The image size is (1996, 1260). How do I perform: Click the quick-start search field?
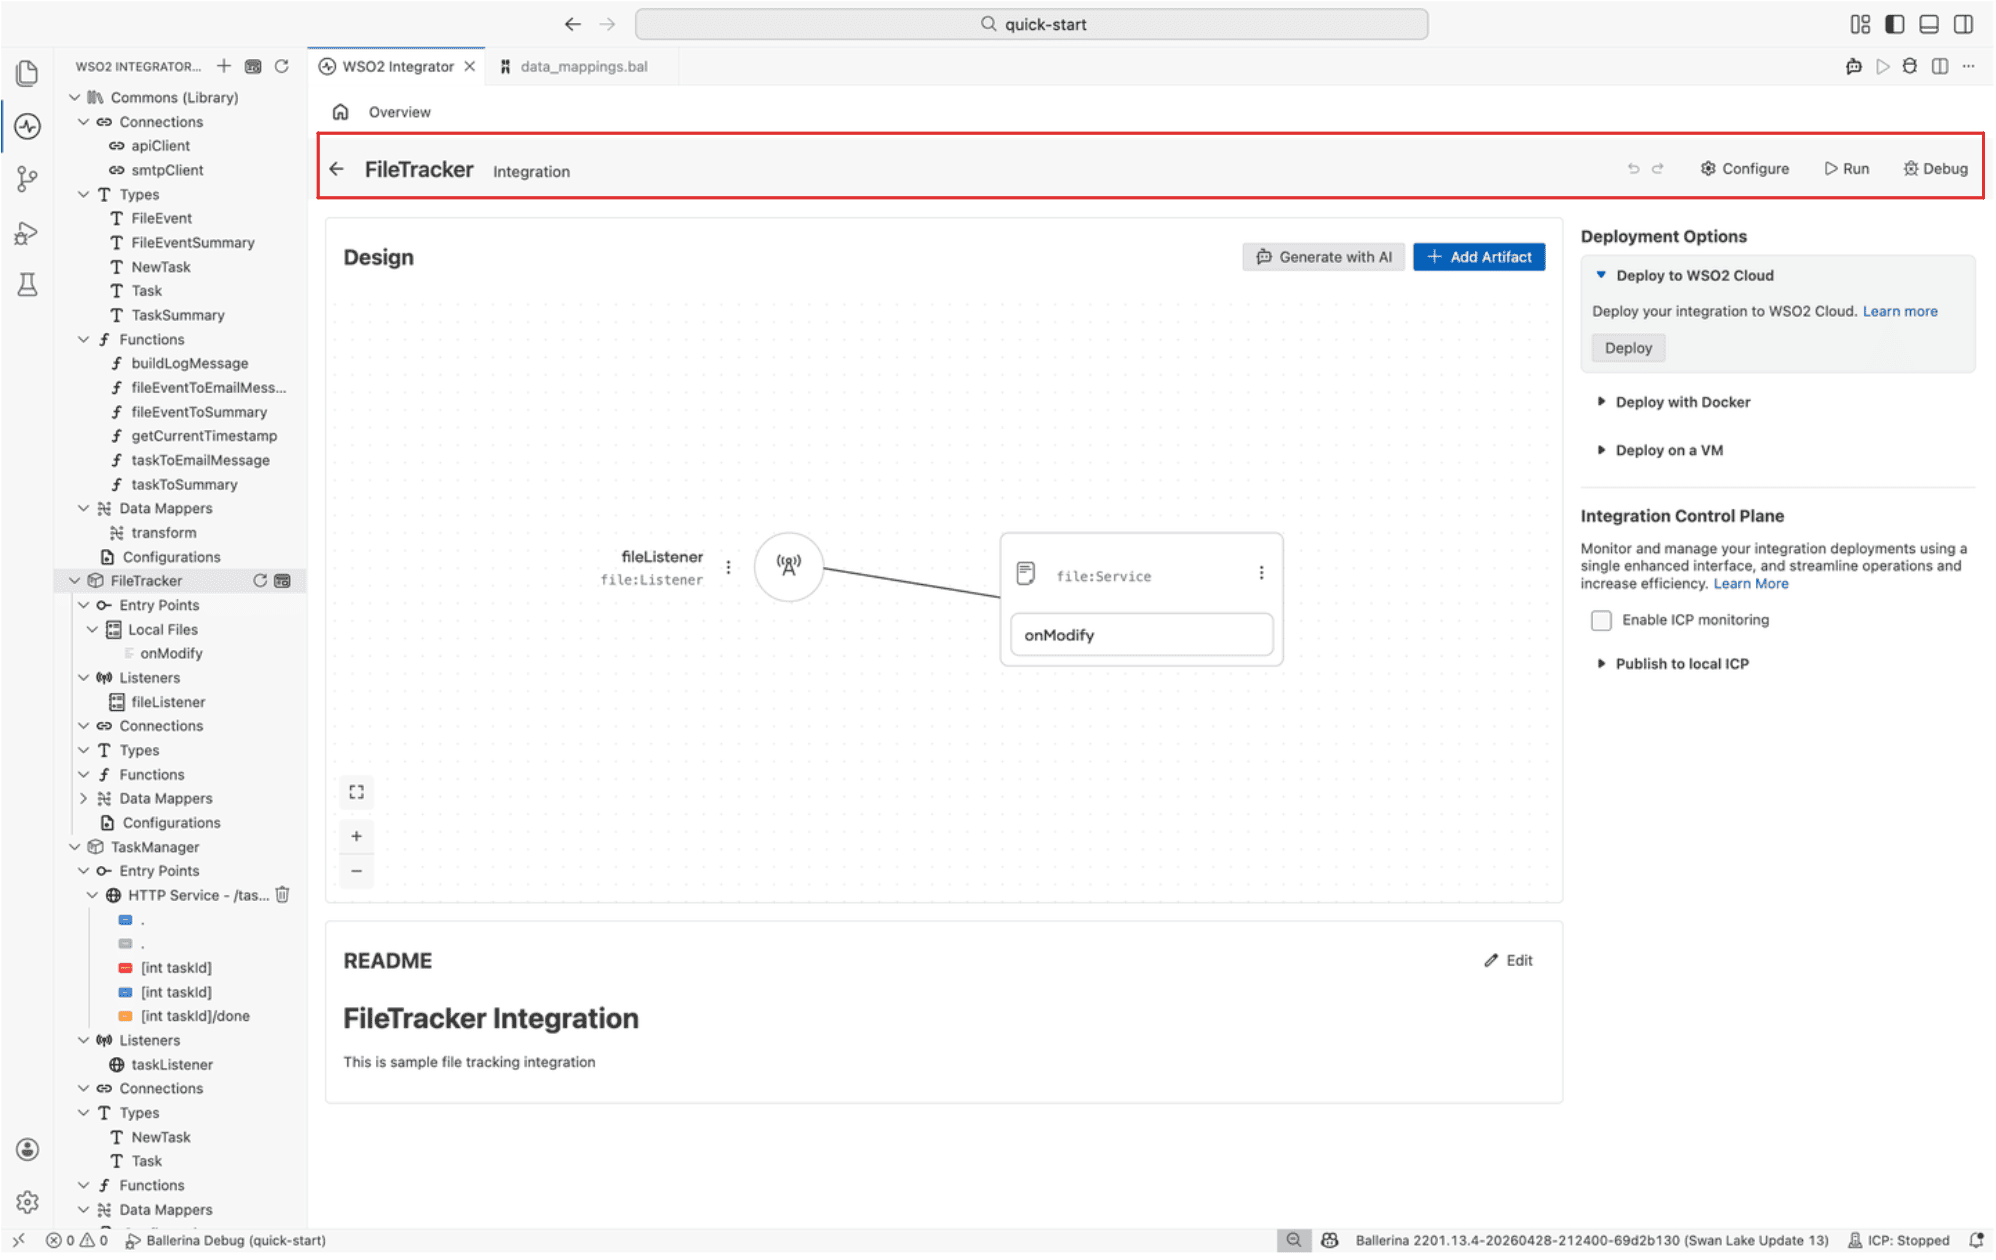click(1031, 24)
